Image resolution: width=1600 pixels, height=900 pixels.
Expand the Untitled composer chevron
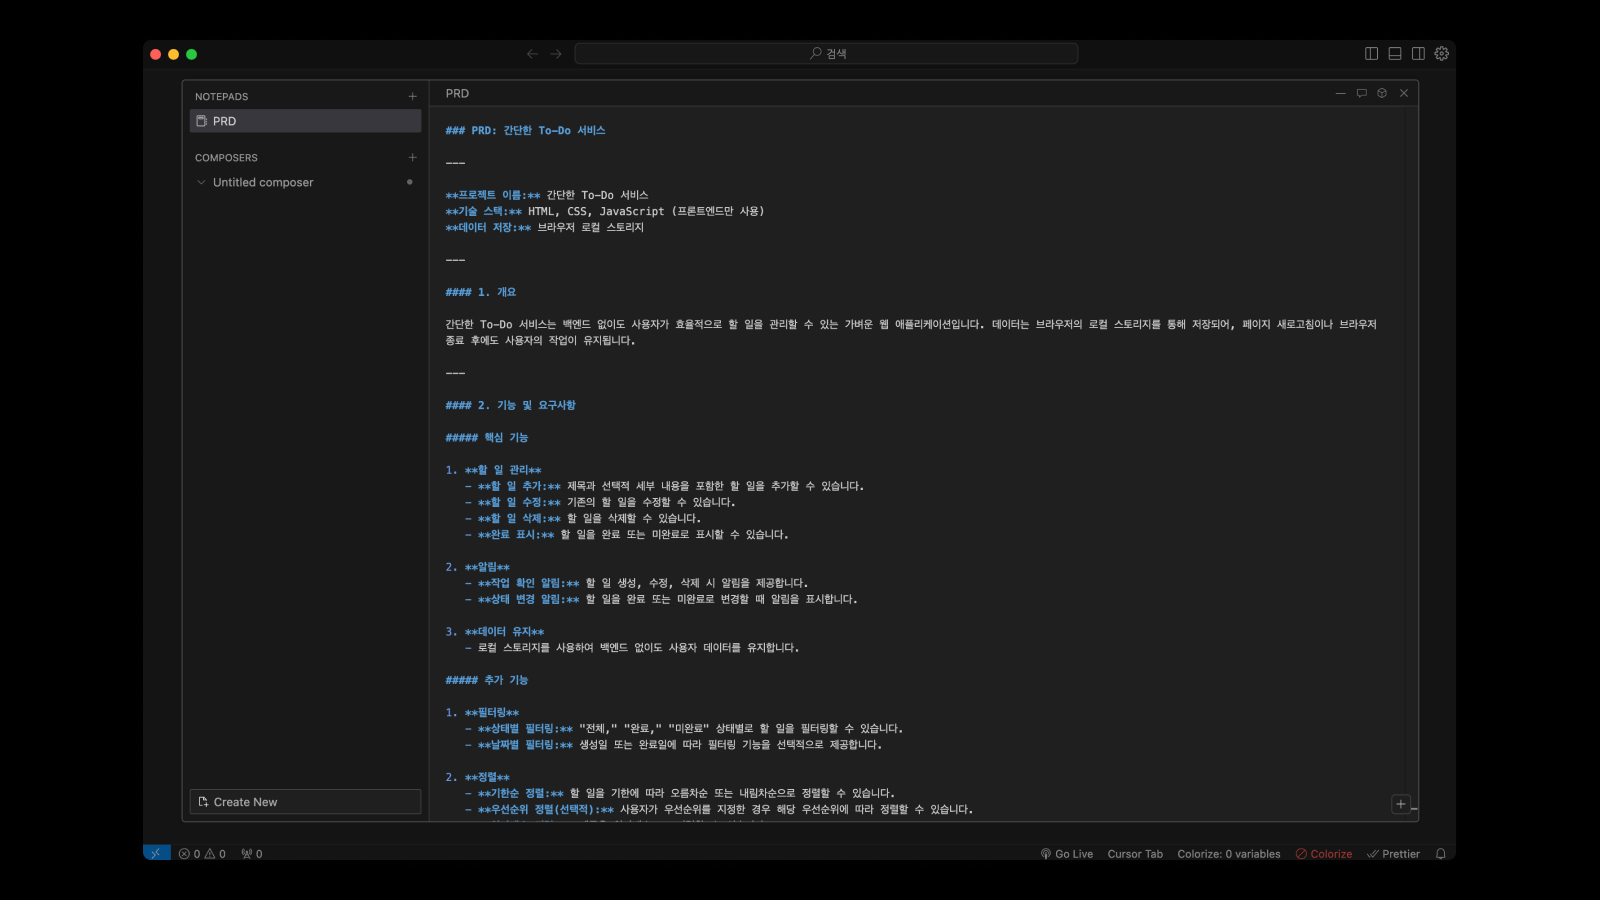pos(201,183)
